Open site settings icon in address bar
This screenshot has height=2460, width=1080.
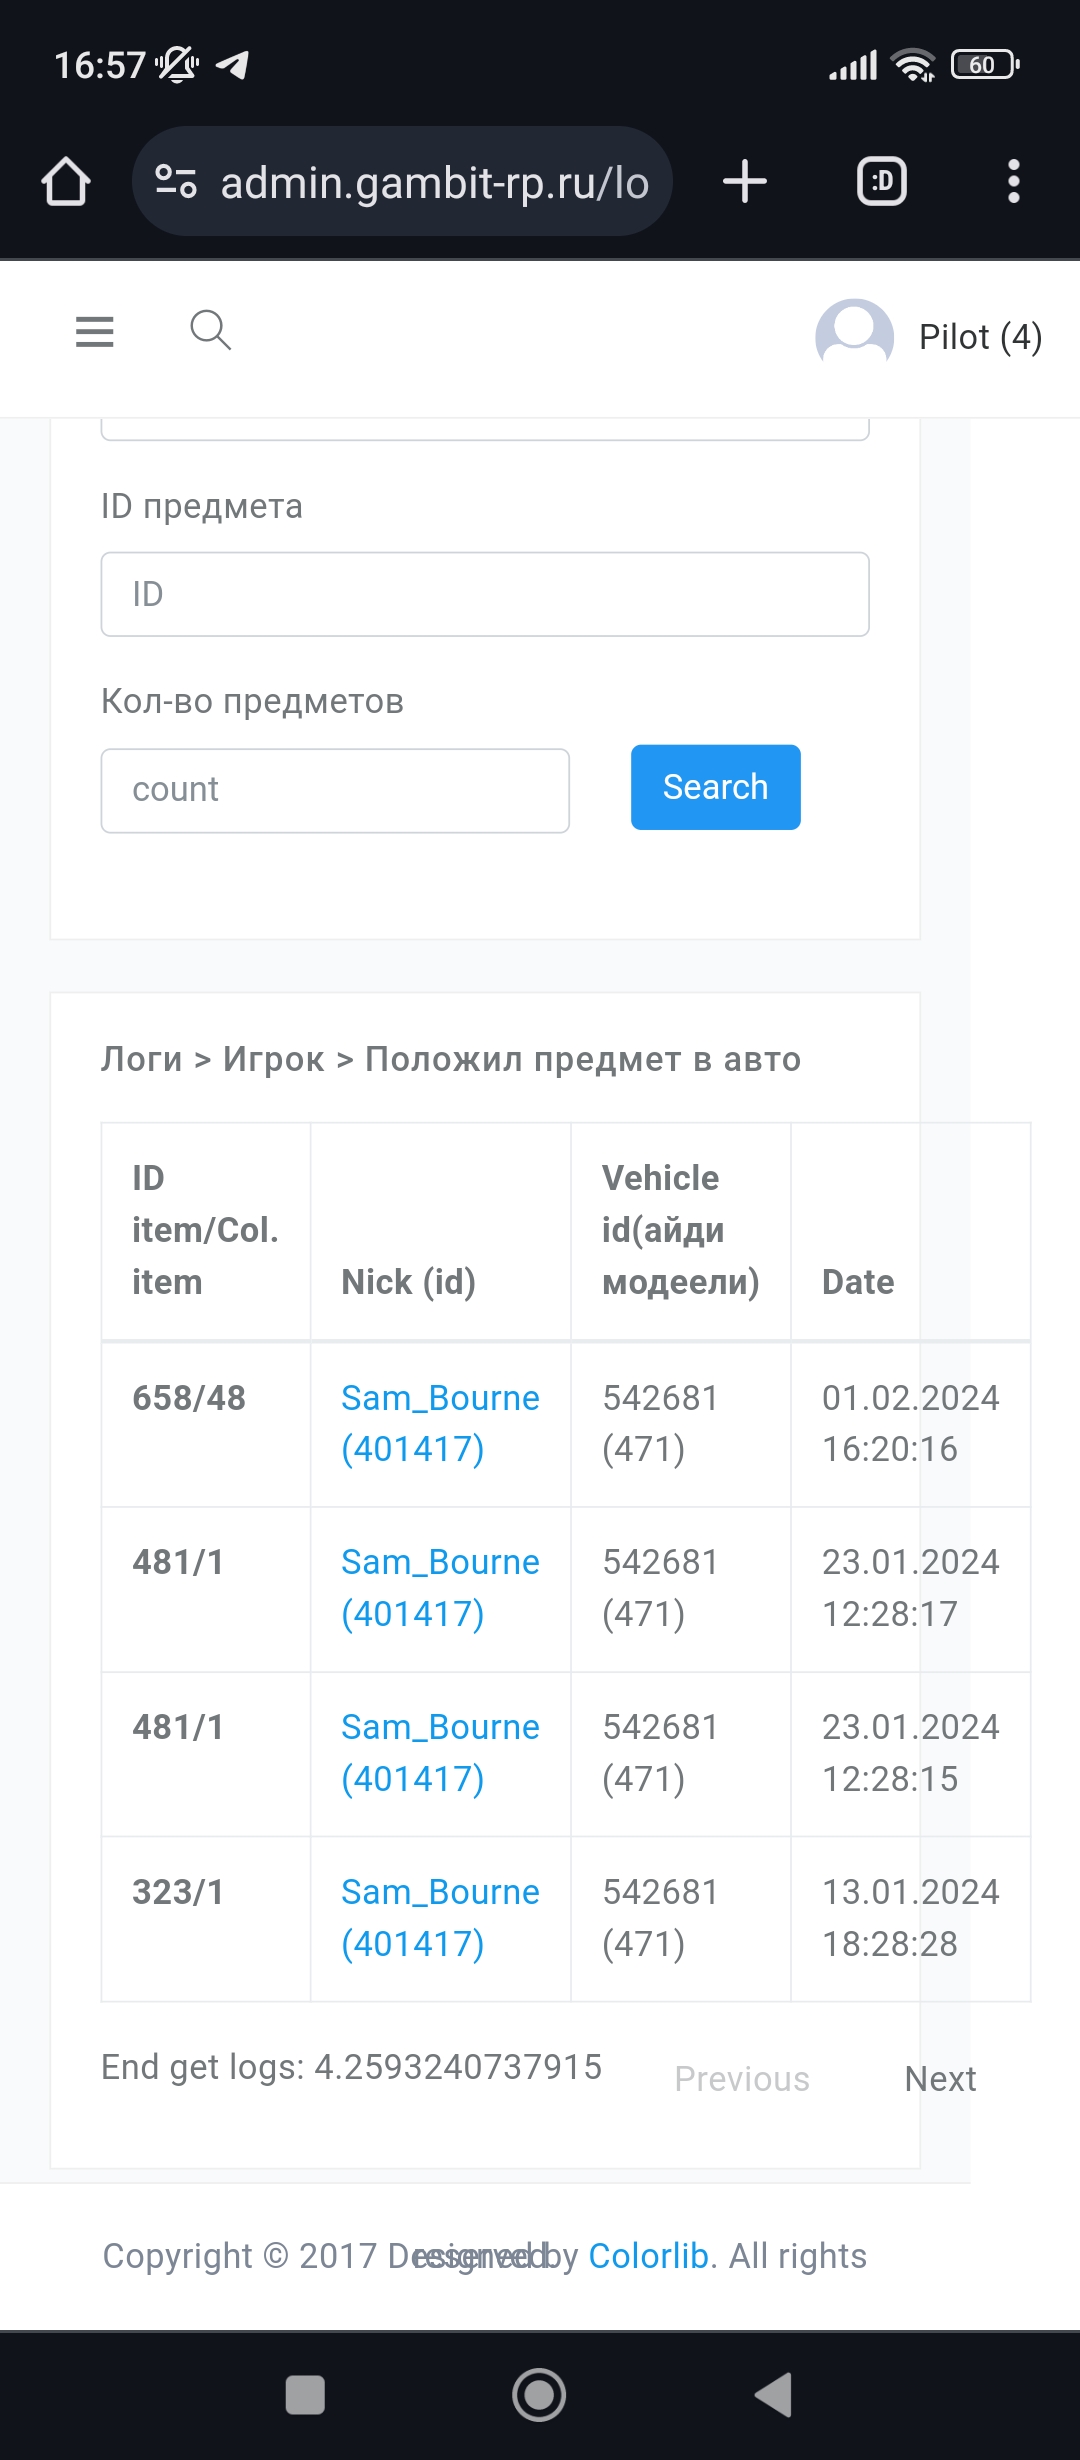[x=176, y=182]
